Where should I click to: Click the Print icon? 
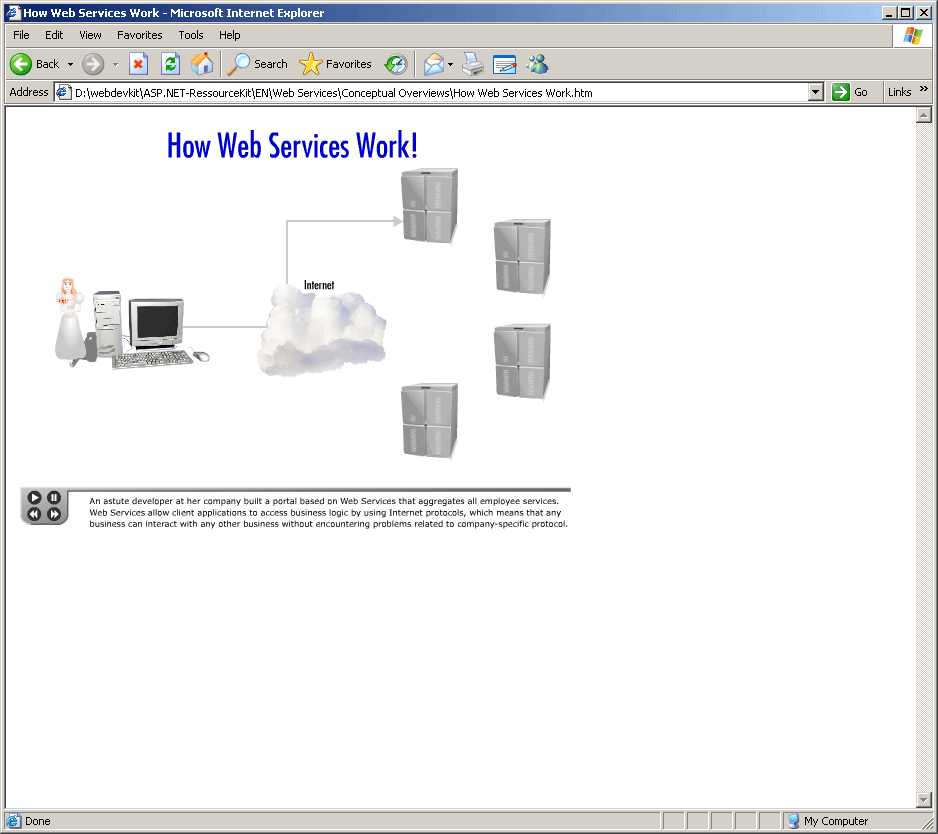tap(473, 64)
